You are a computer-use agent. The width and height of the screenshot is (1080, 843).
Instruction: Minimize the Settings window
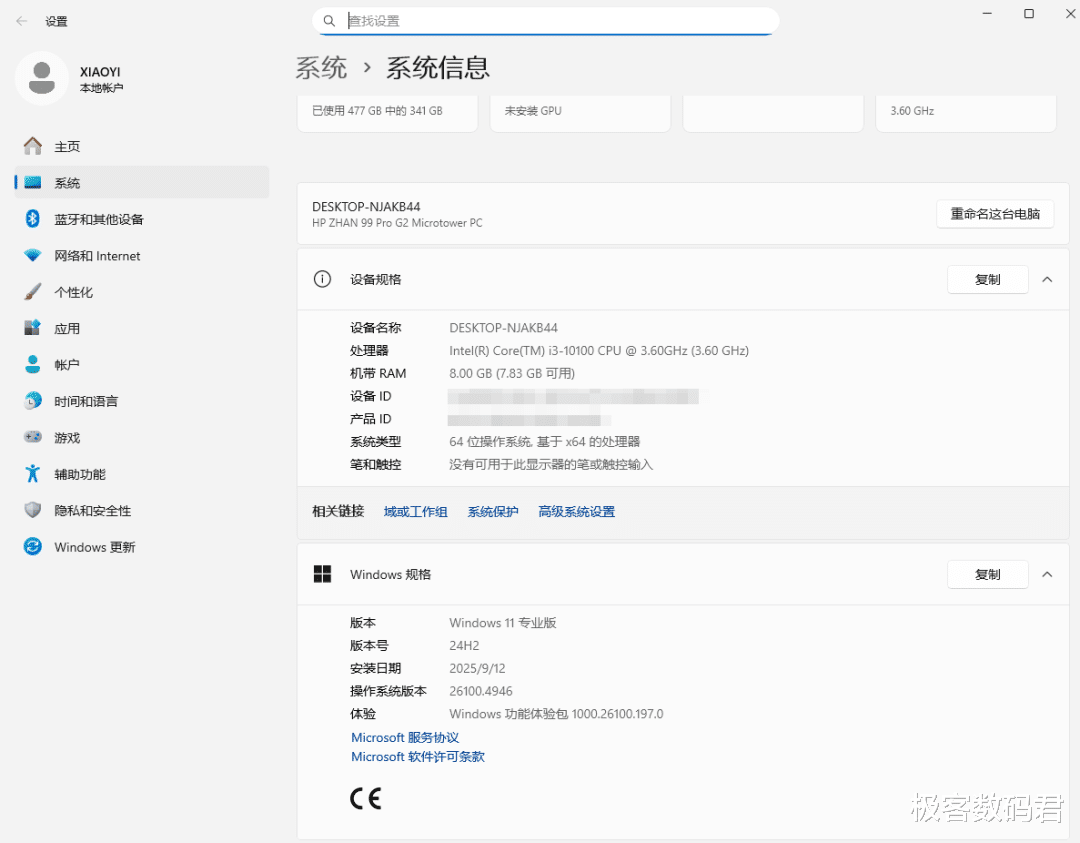(x=987, y=14)
